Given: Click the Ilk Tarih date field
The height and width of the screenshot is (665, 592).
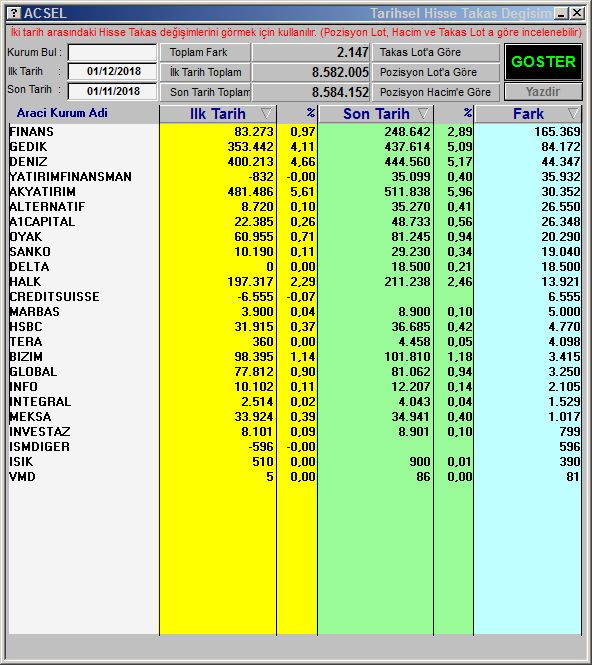Looking at the screenshot, I should [112, 71].
